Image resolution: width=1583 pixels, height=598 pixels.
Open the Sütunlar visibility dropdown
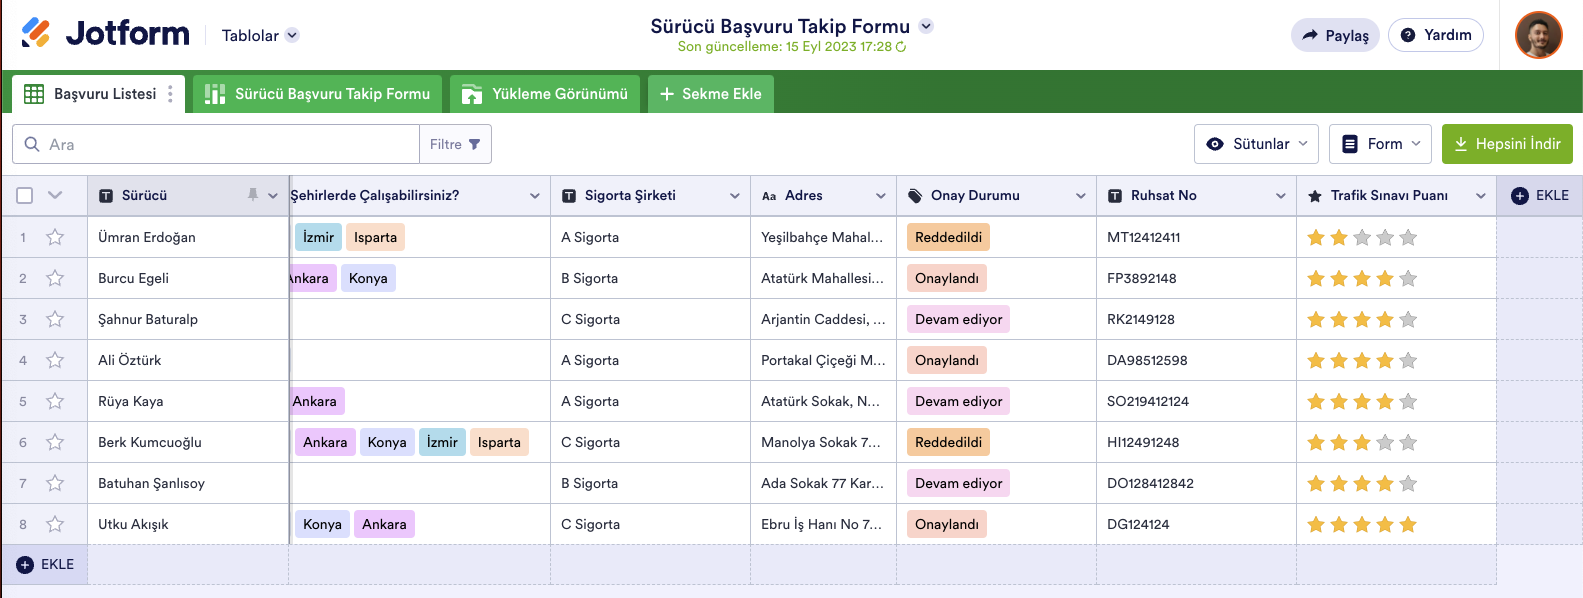(x=1256, y=144)
